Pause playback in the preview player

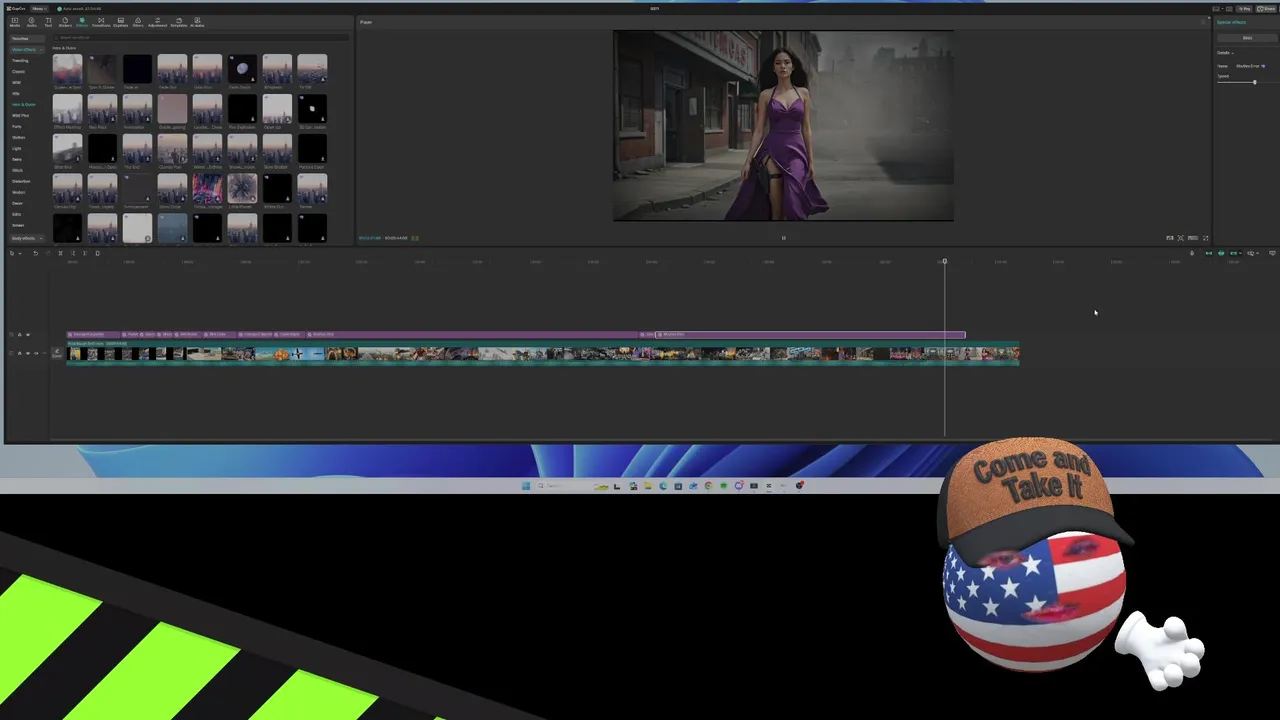coord(783,238)
